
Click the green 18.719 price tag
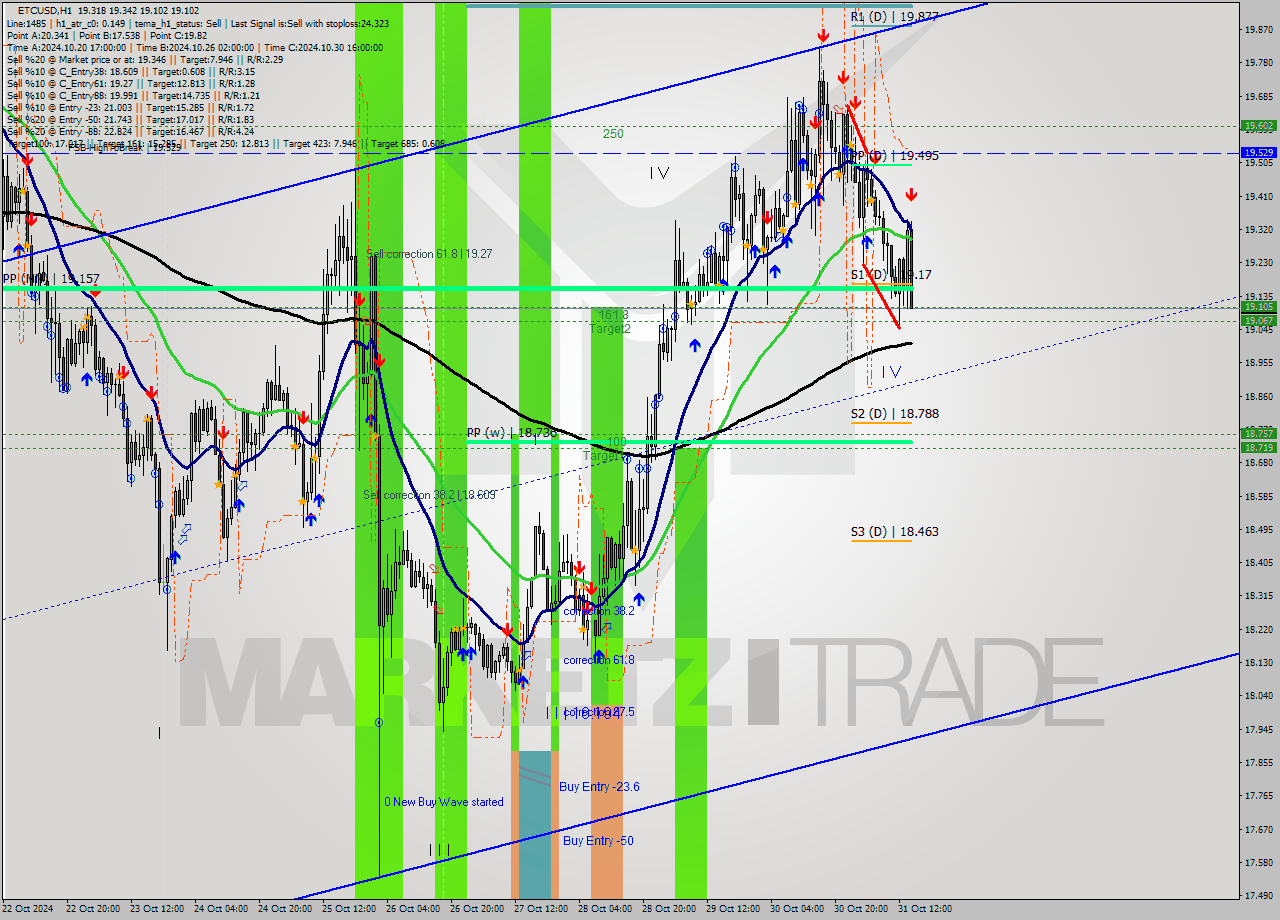pos(1258,447)
